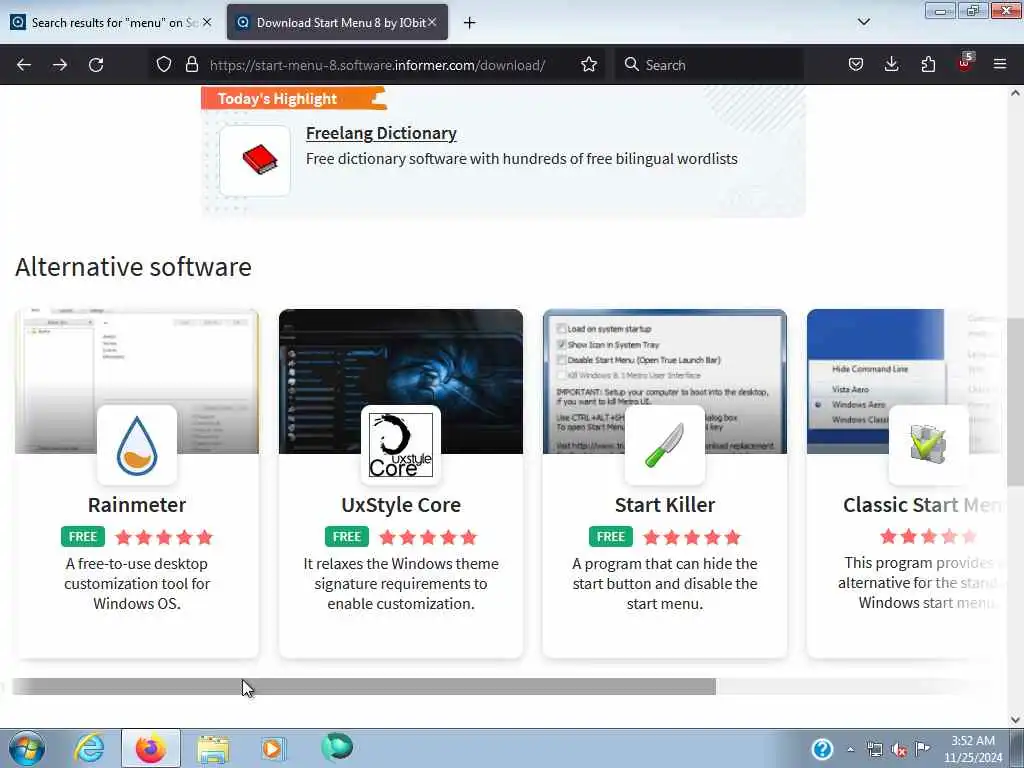Viewport: 1024px width, 768px height.
Task: Click the Rainmeter FREE badge
Action: [x=83, y=537]
